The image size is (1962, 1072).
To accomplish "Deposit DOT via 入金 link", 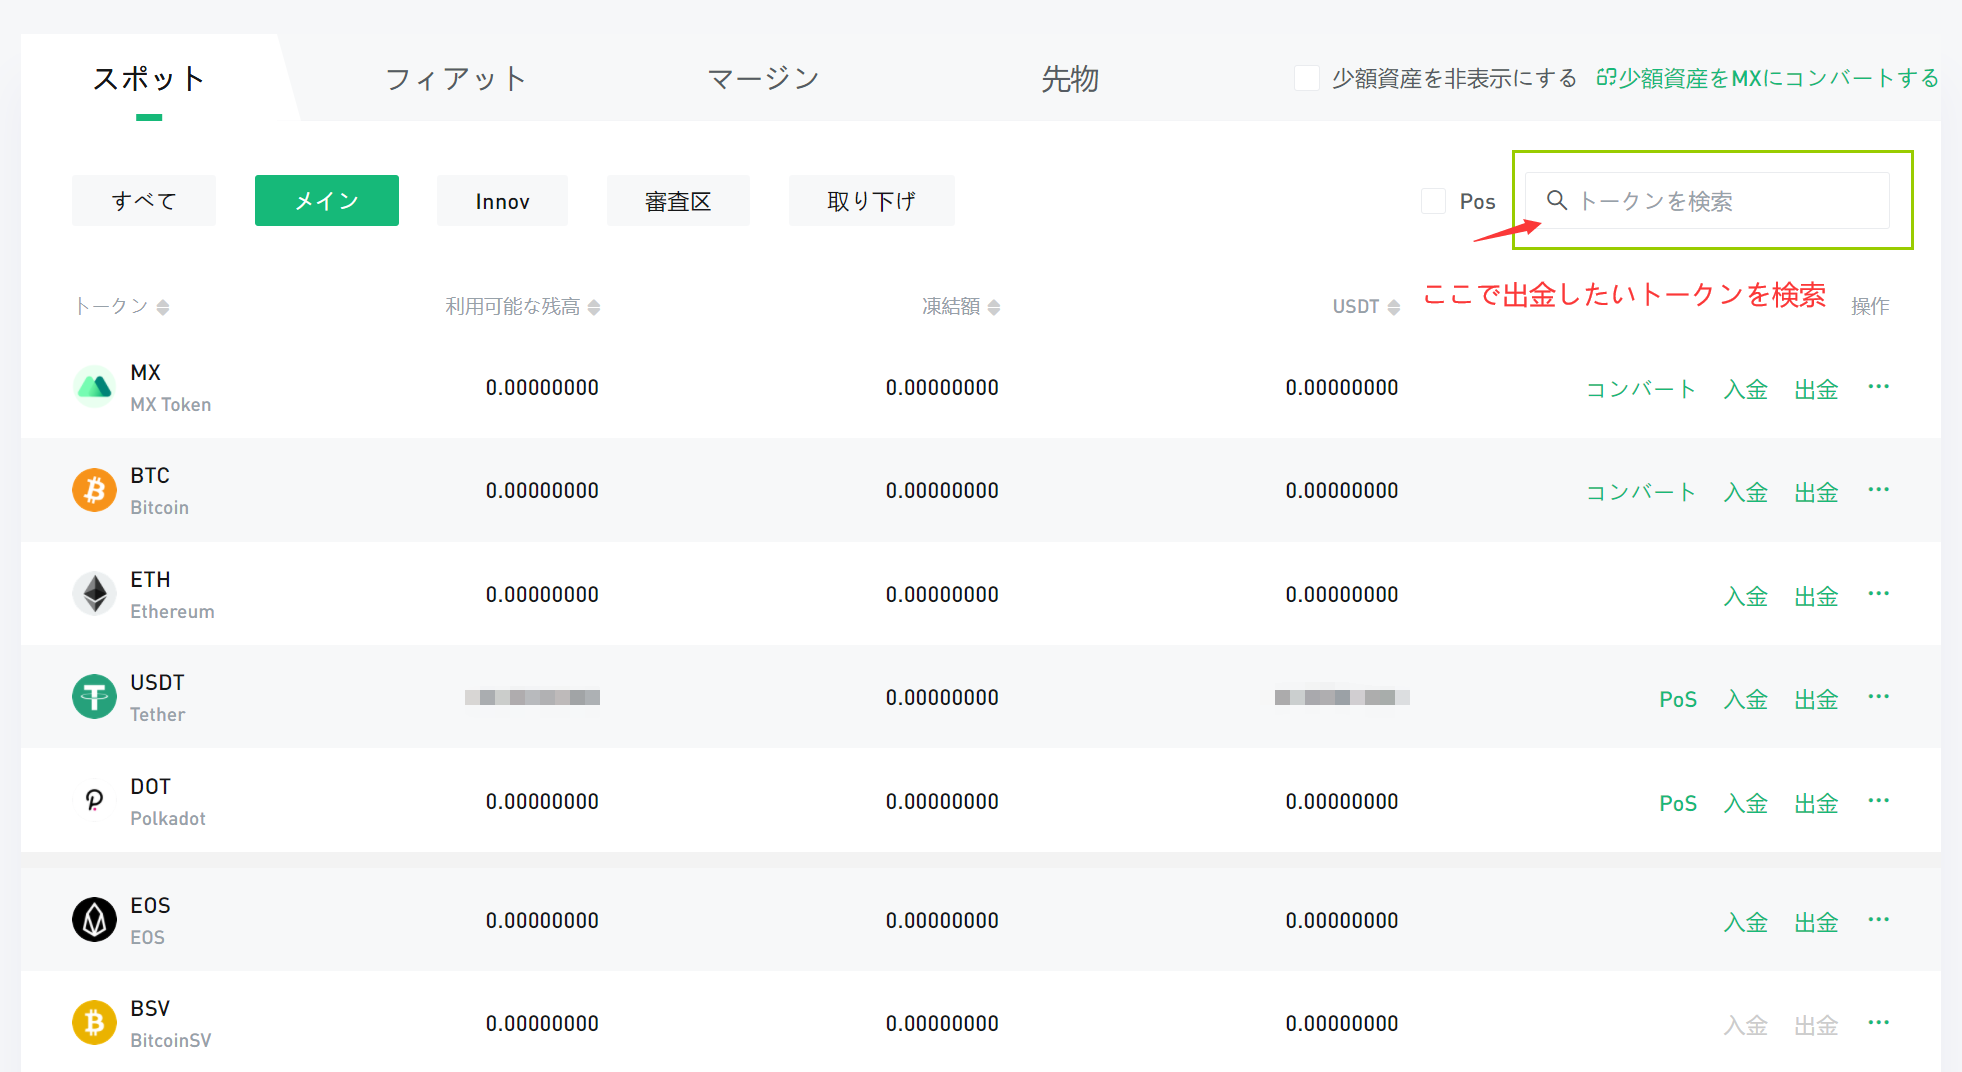I will coord(1746,803).
